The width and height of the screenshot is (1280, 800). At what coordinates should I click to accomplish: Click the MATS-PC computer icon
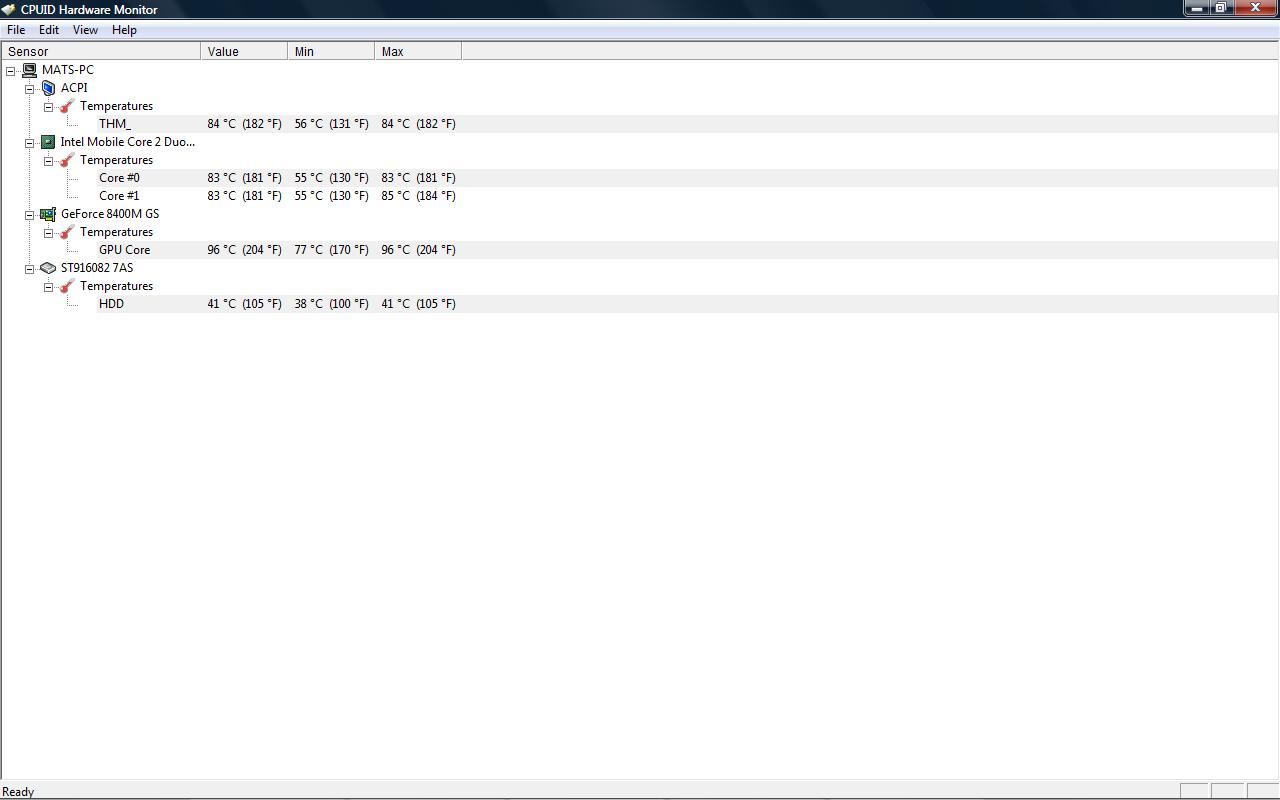(29, 70)
